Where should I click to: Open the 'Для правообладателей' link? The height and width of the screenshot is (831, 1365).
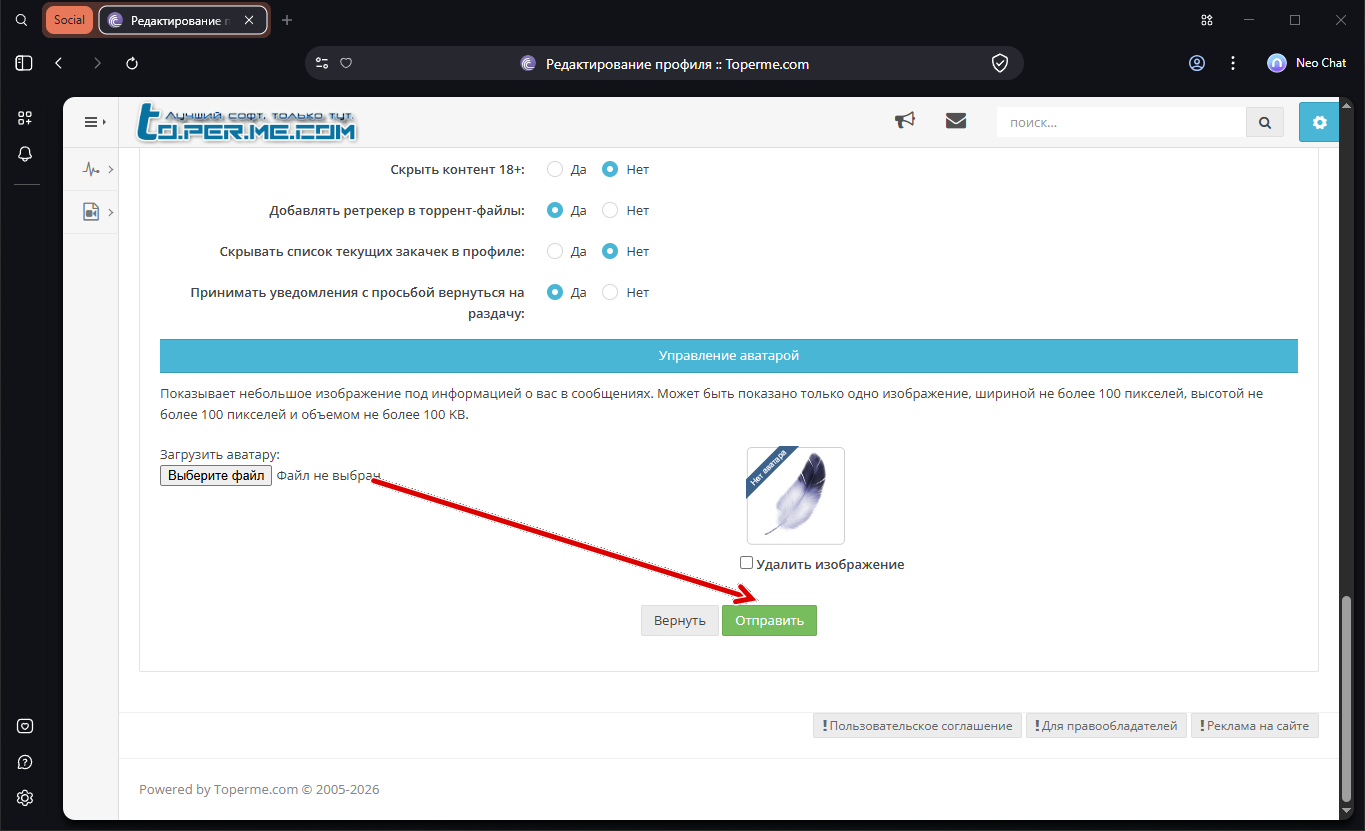[x=1107, y=726]
